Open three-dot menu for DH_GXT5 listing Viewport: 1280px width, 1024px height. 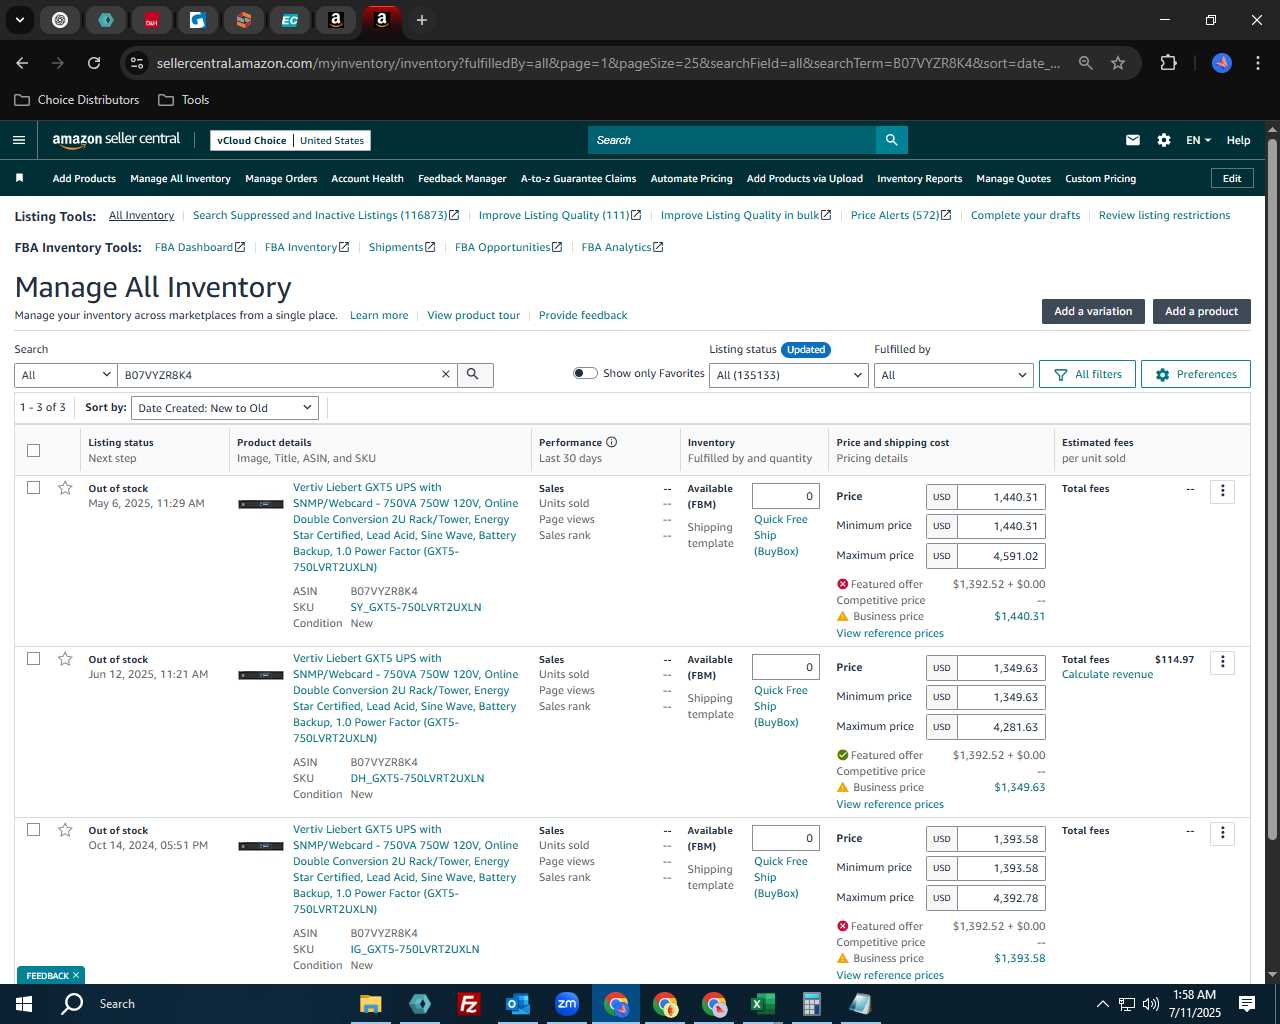pos(1222,662)
